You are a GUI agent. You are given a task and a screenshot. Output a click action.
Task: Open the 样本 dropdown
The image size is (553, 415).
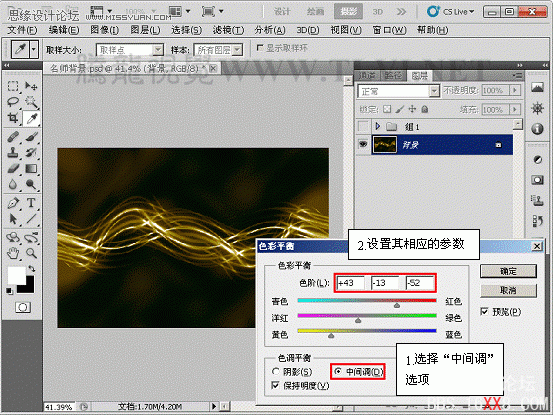238,50
